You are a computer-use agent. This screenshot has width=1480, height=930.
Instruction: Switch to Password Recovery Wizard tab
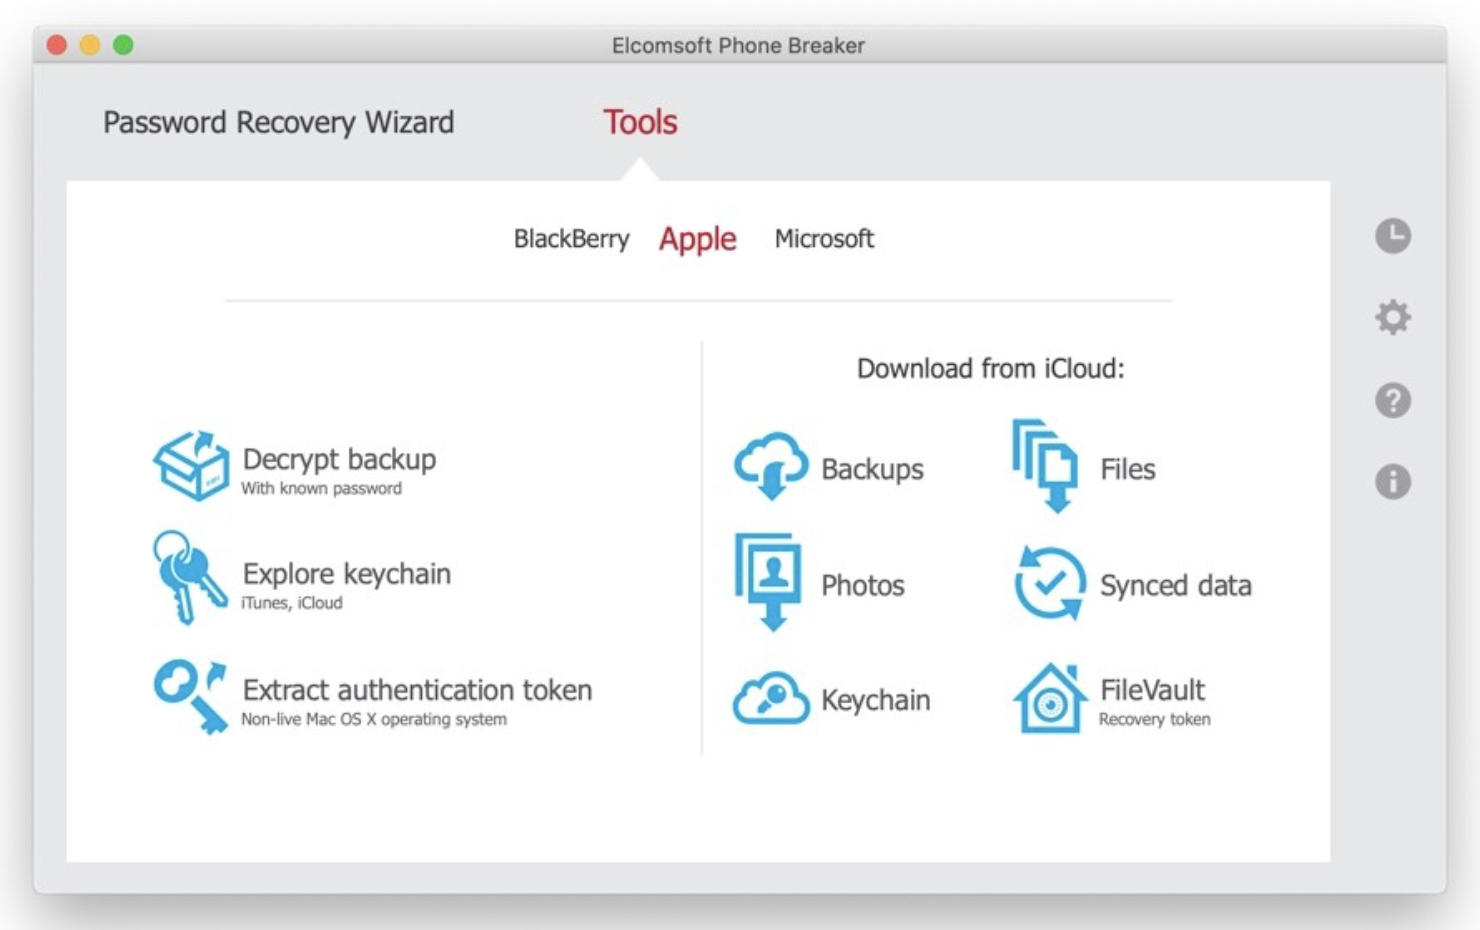[x=278, y=122]
